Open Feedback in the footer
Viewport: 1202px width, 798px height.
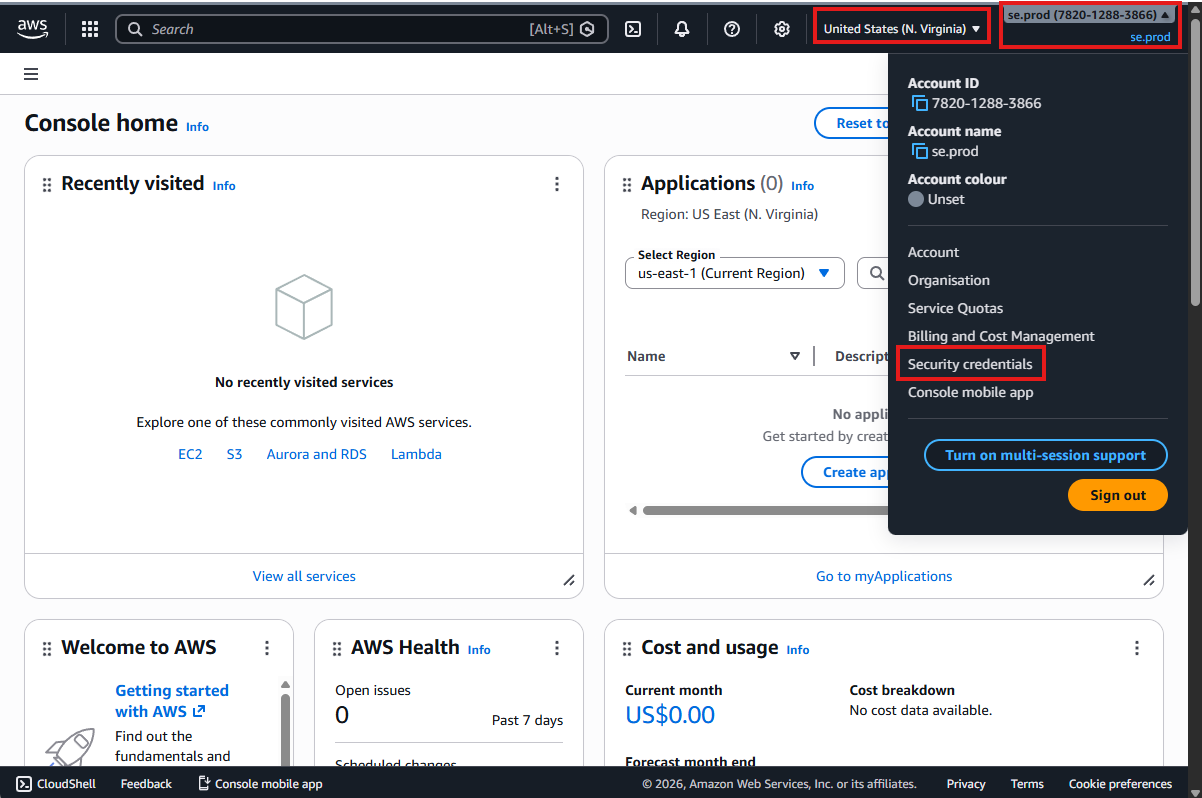coord(146,784)
